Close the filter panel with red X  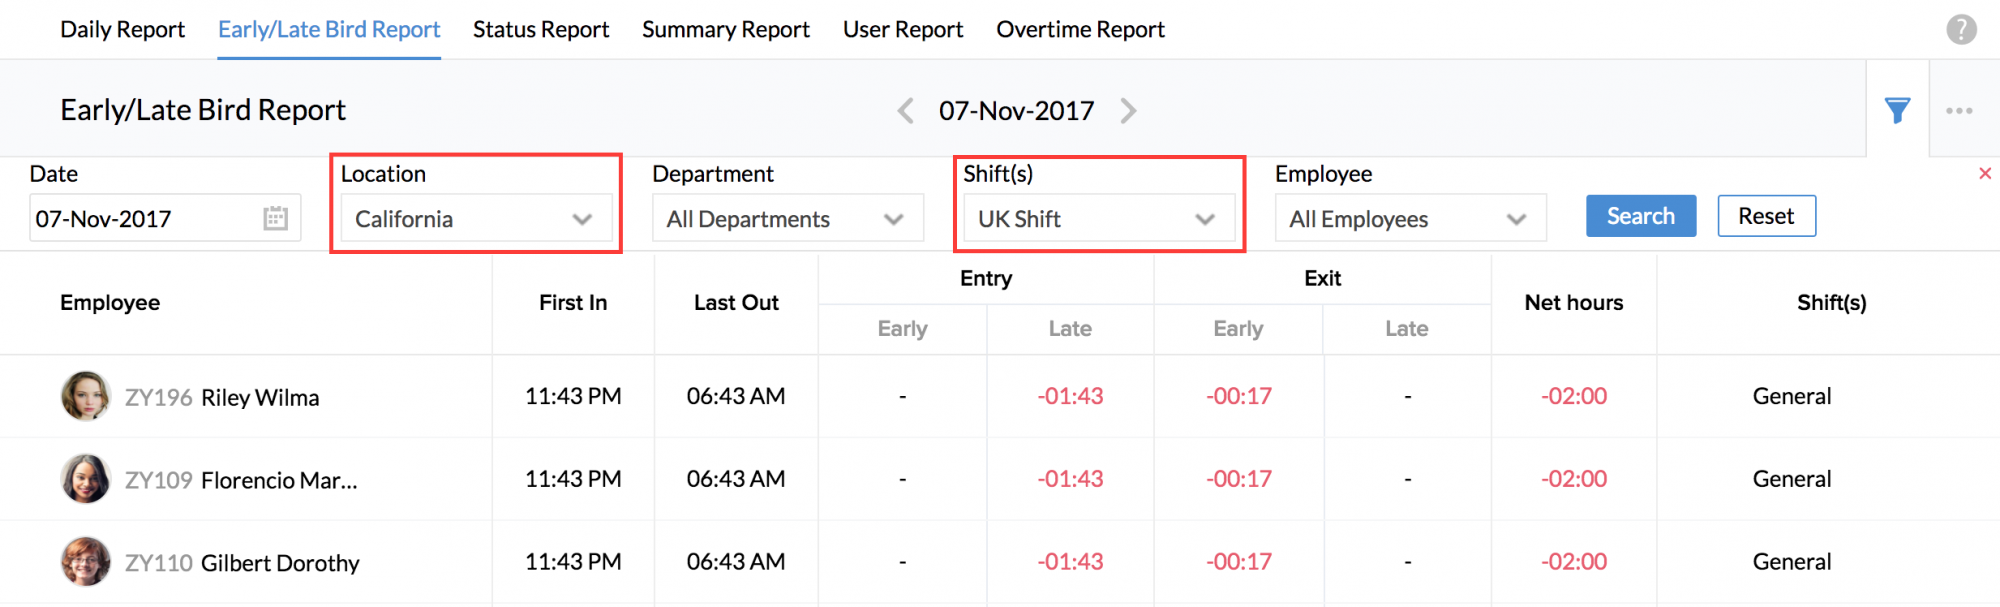(1985, 174)
